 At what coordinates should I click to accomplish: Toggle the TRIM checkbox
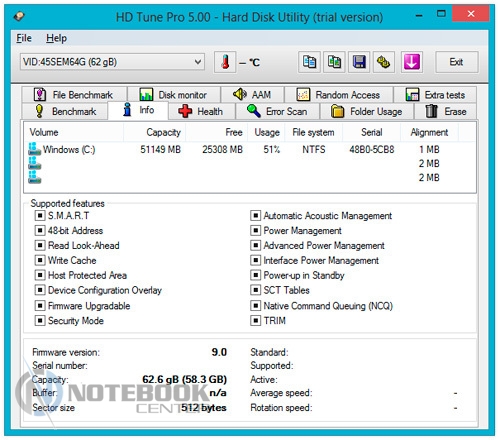[255, 321]
